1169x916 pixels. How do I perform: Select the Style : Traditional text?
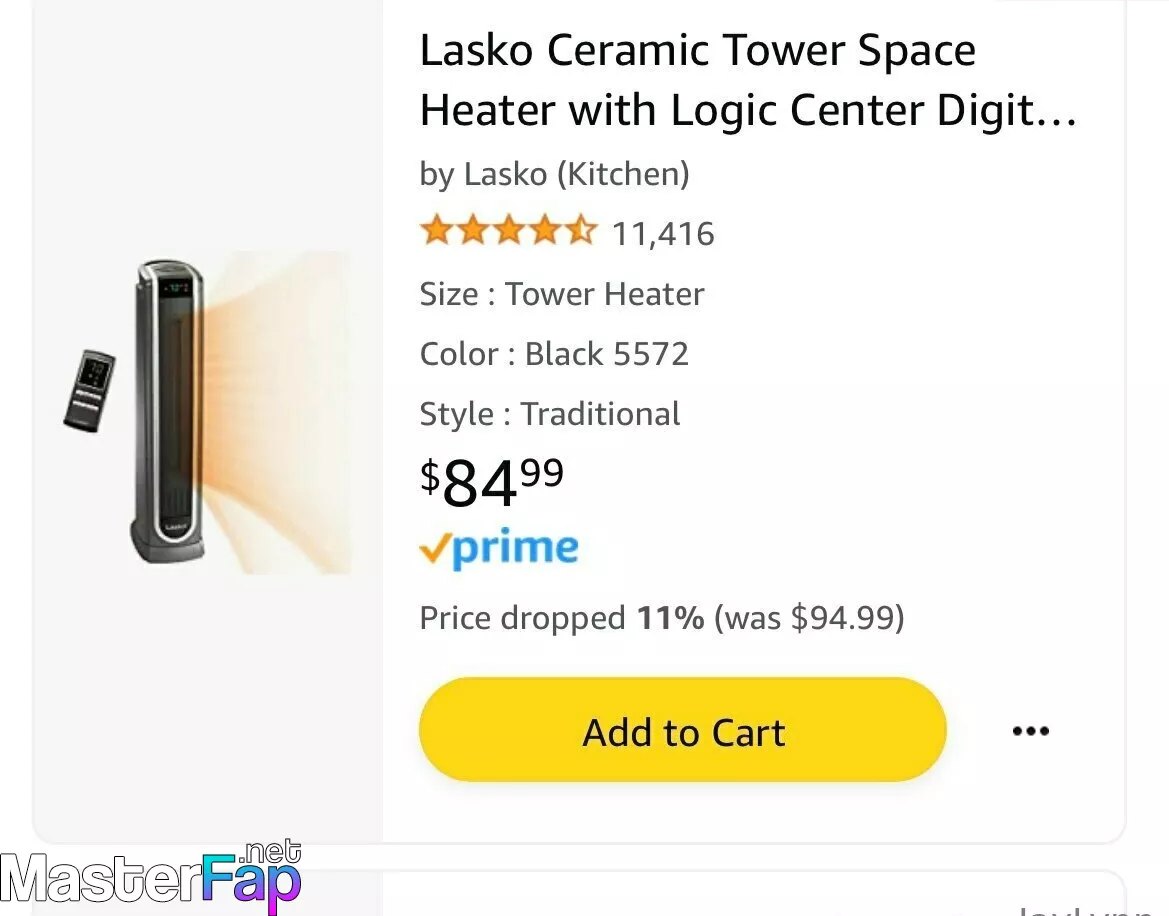pyautogui.click(x=549, y=414)
